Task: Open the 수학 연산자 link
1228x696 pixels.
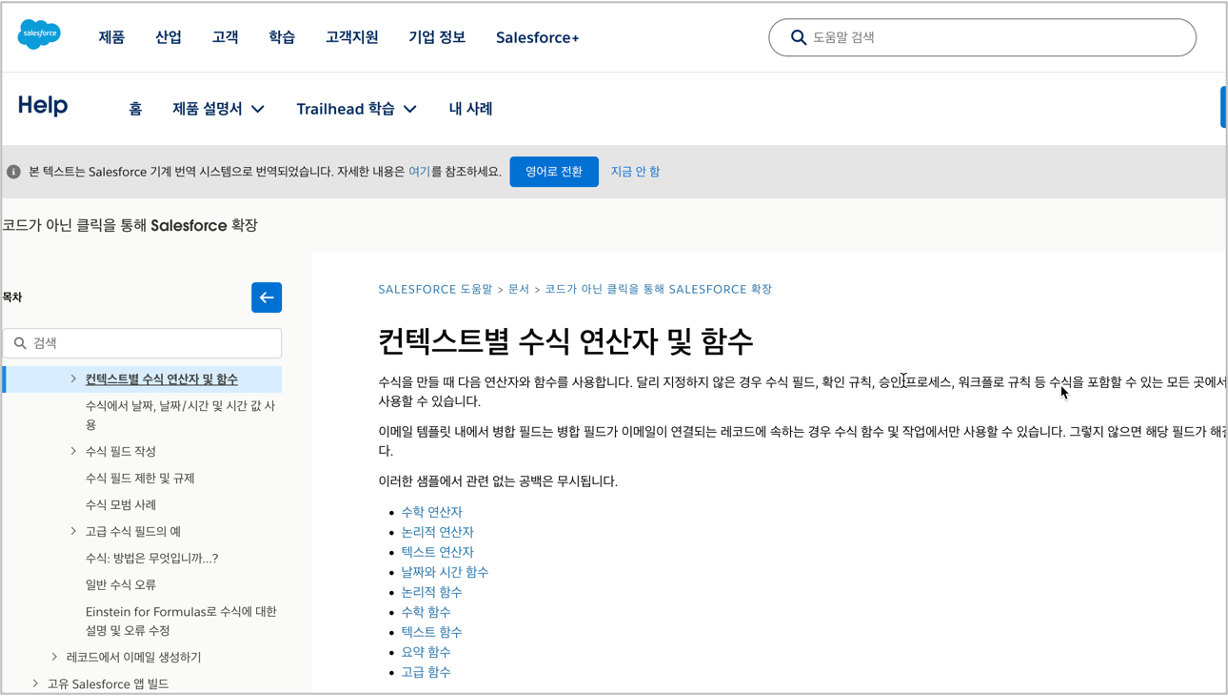Action: pos(431,512)
